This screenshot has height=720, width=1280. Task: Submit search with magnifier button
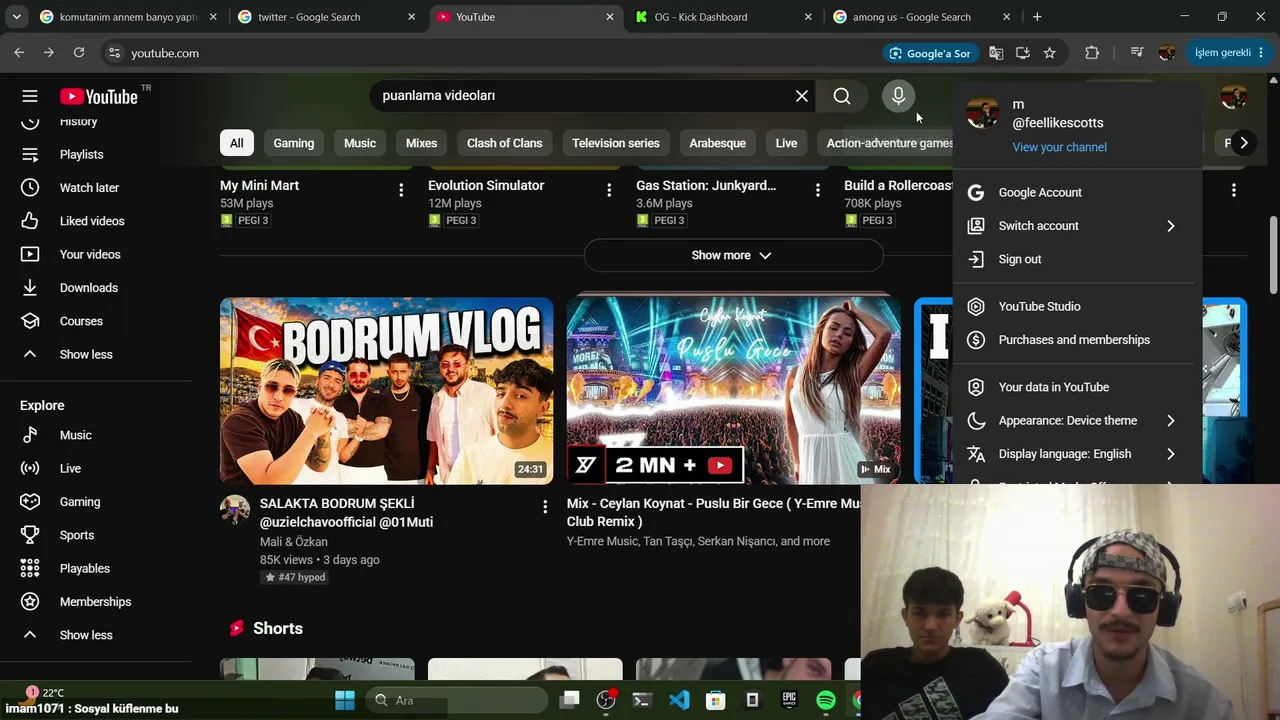coord(842,96)
